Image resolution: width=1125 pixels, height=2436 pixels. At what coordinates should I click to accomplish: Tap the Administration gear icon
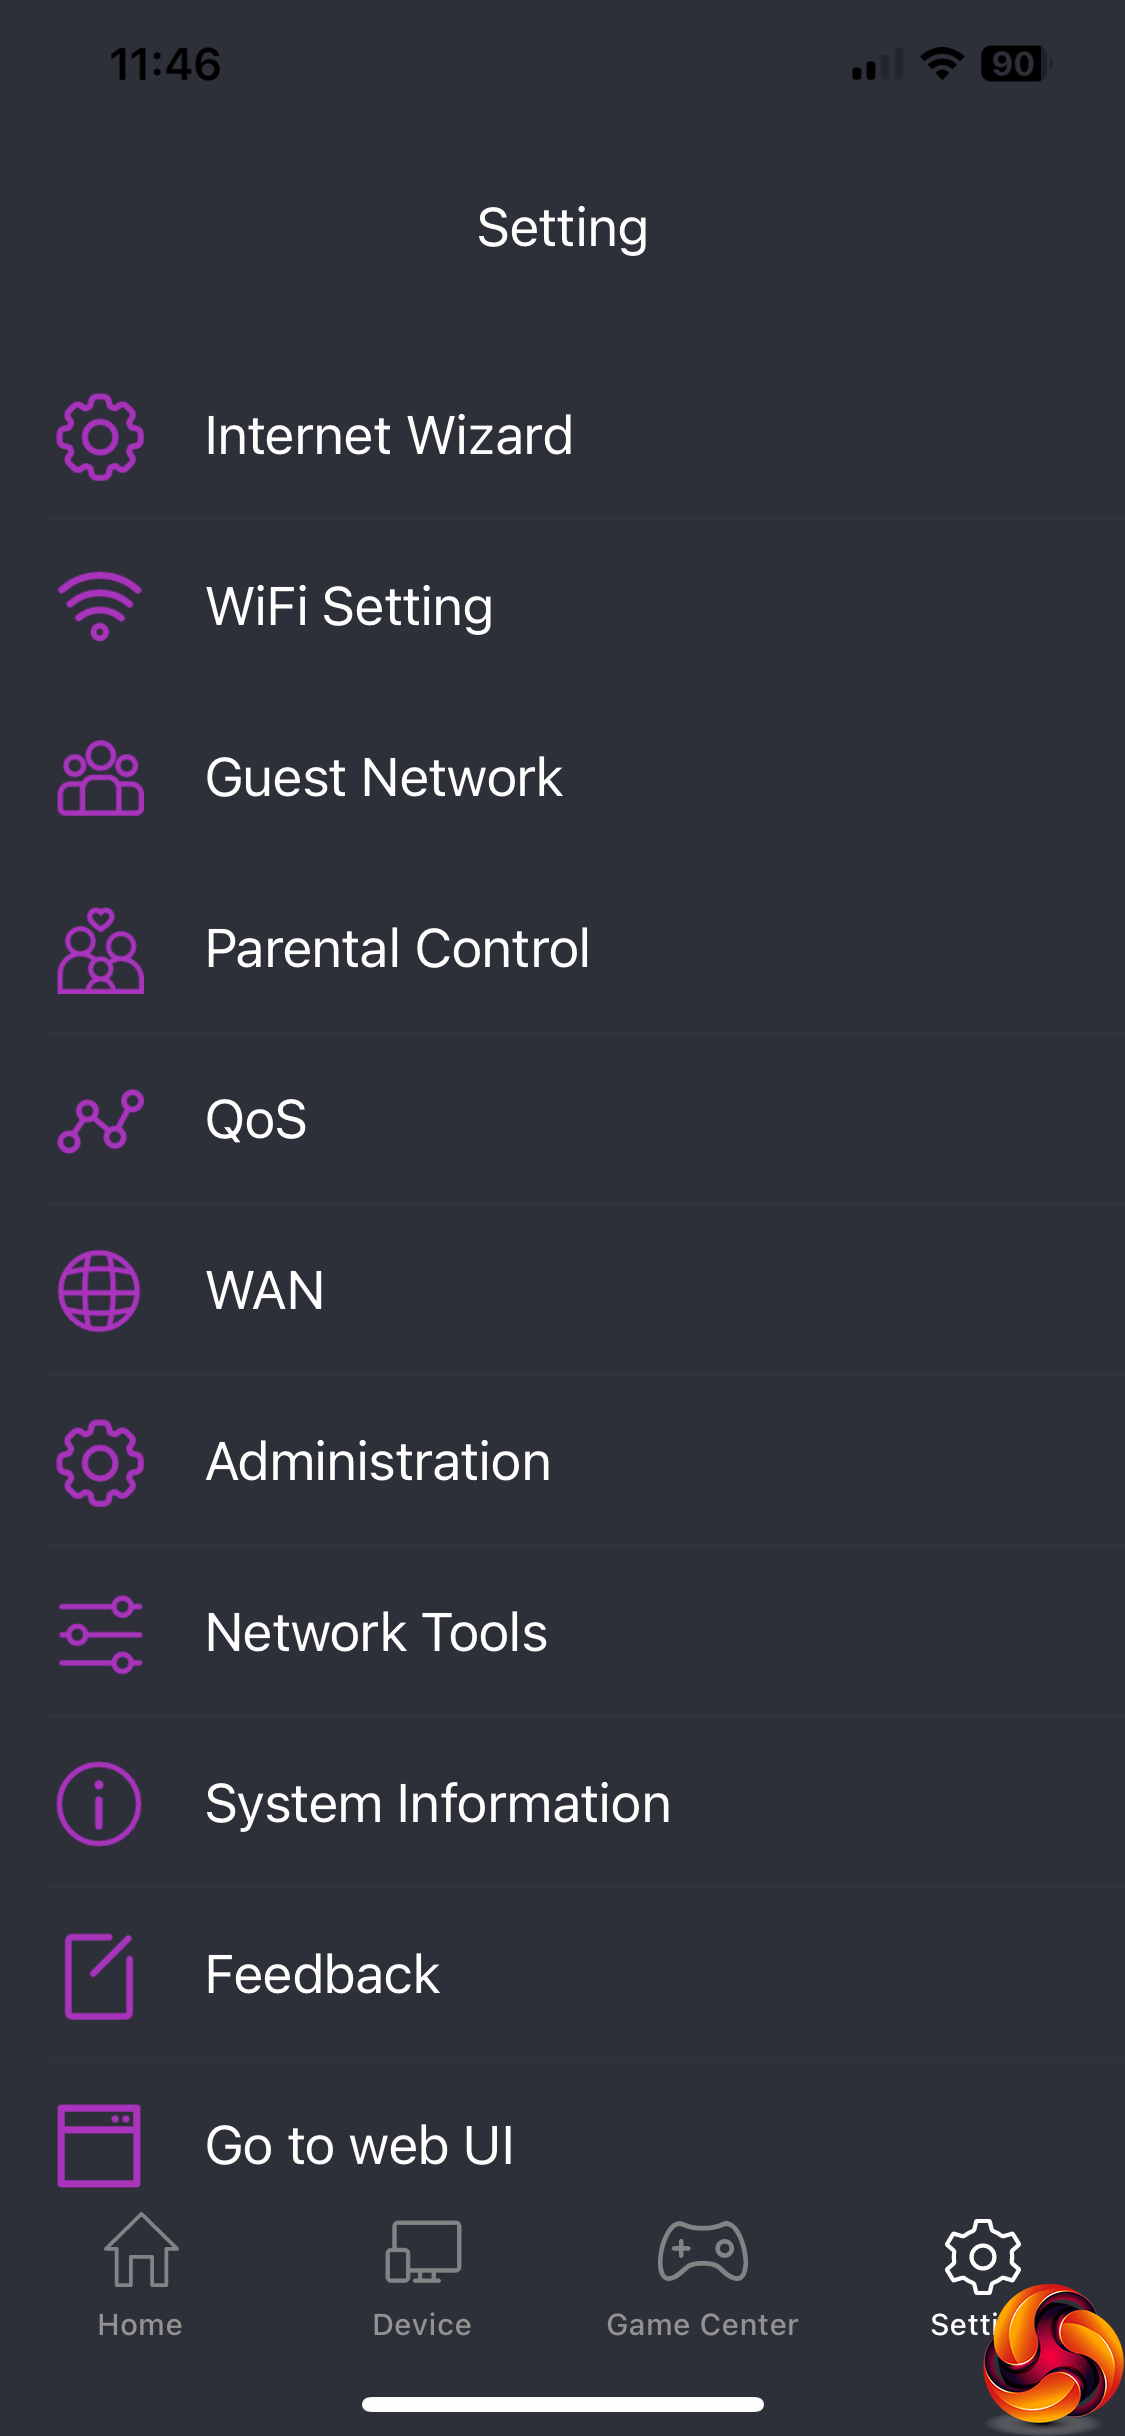(x=100, y=1462)
